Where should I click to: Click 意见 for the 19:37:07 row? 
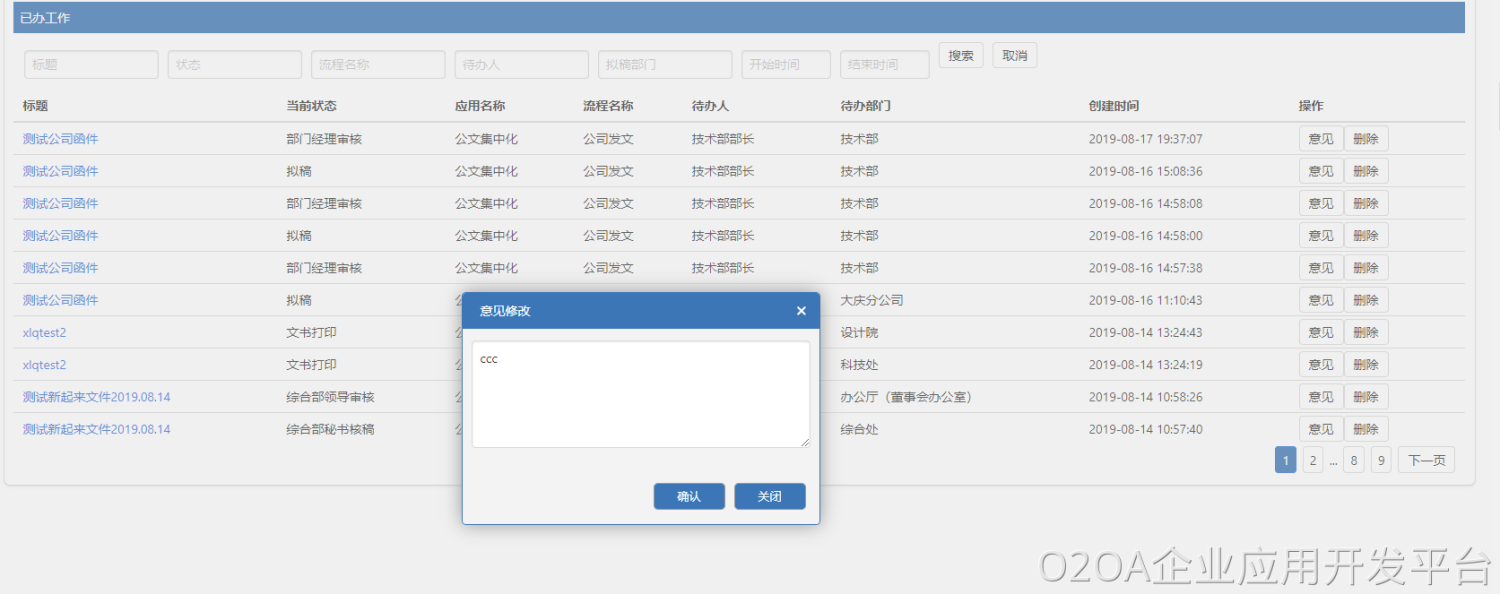(x=1320, y=139)
